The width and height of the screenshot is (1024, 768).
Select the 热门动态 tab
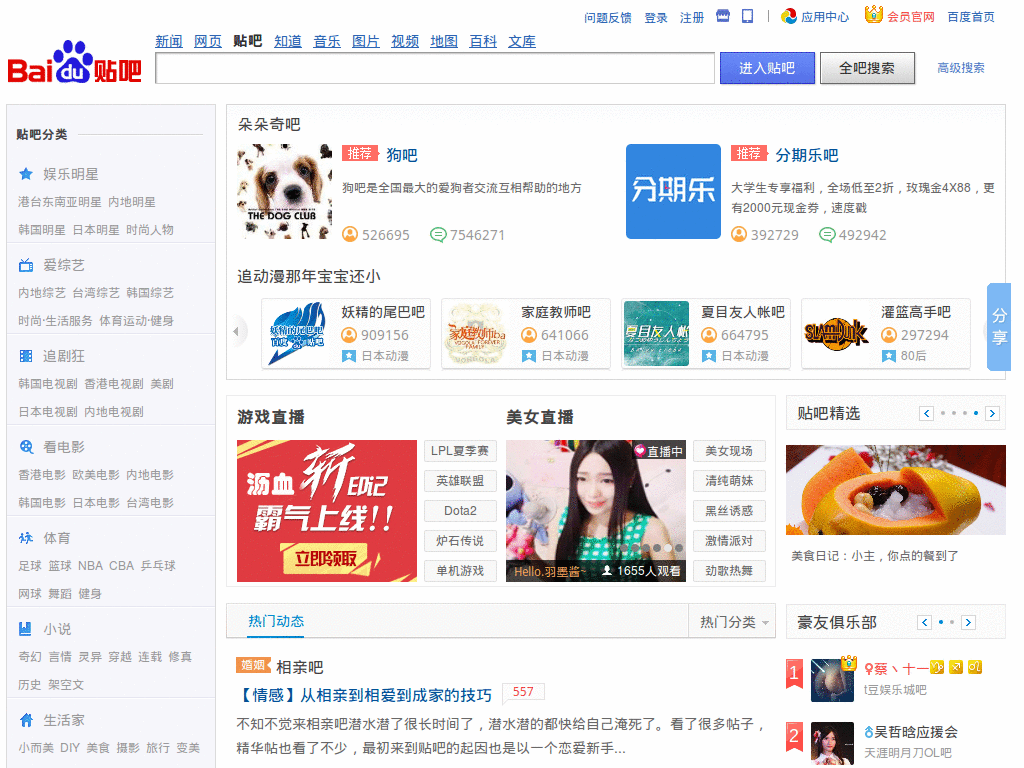[x=276, y=621]
